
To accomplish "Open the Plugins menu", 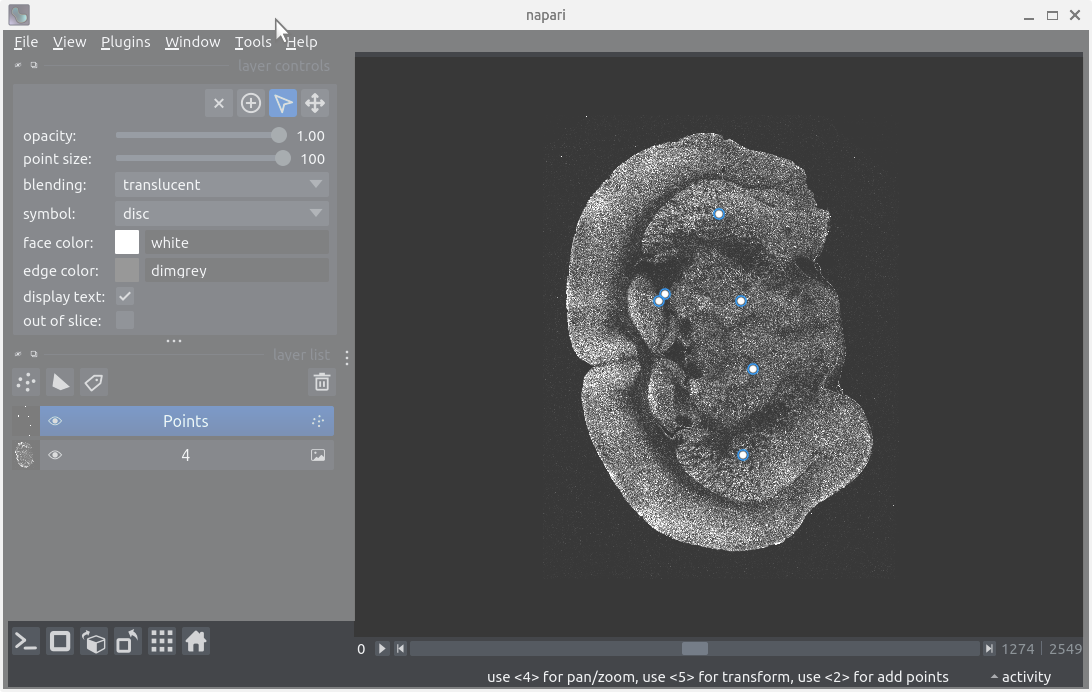I will [125, 42].
